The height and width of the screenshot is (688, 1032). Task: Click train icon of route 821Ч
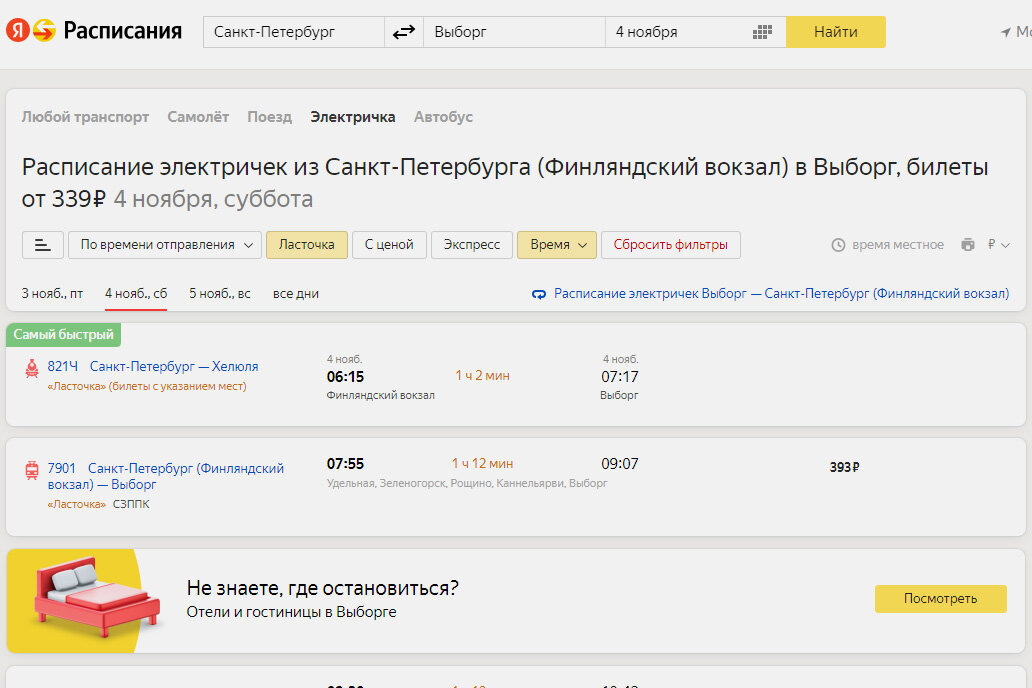pos(32,368)
